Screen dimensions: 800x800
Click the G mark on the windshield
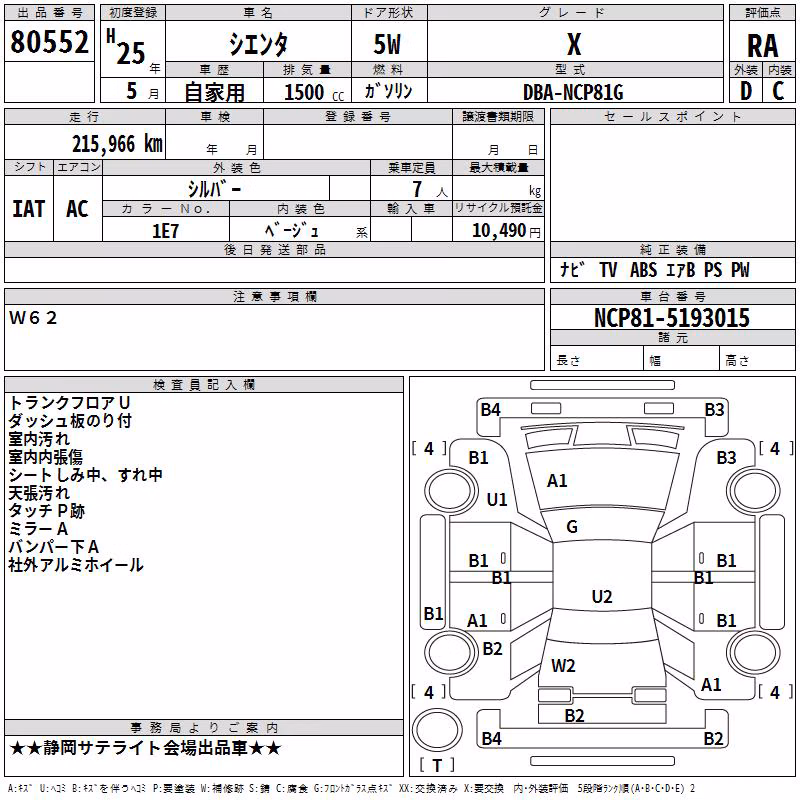tap(572, 526)
